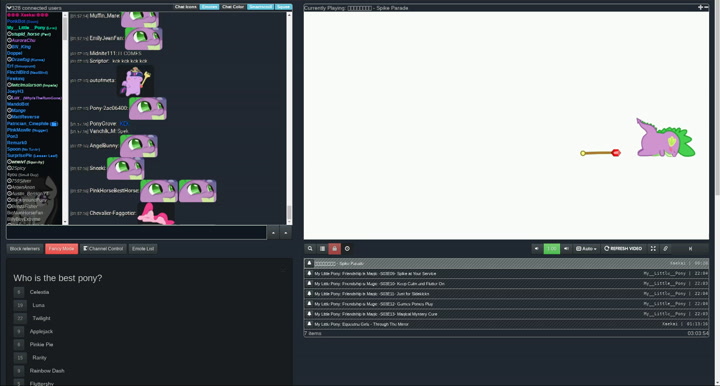720x386 pixels.
Task: Open the playlist search magnifier icon
Action: tap(310, 248)
